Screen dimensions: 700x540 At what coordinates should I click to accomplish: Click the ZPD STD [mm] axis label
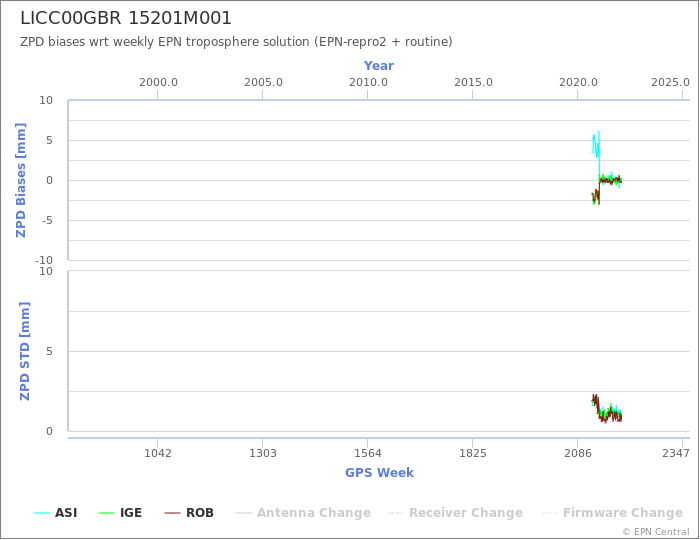[x=25, y=351]
